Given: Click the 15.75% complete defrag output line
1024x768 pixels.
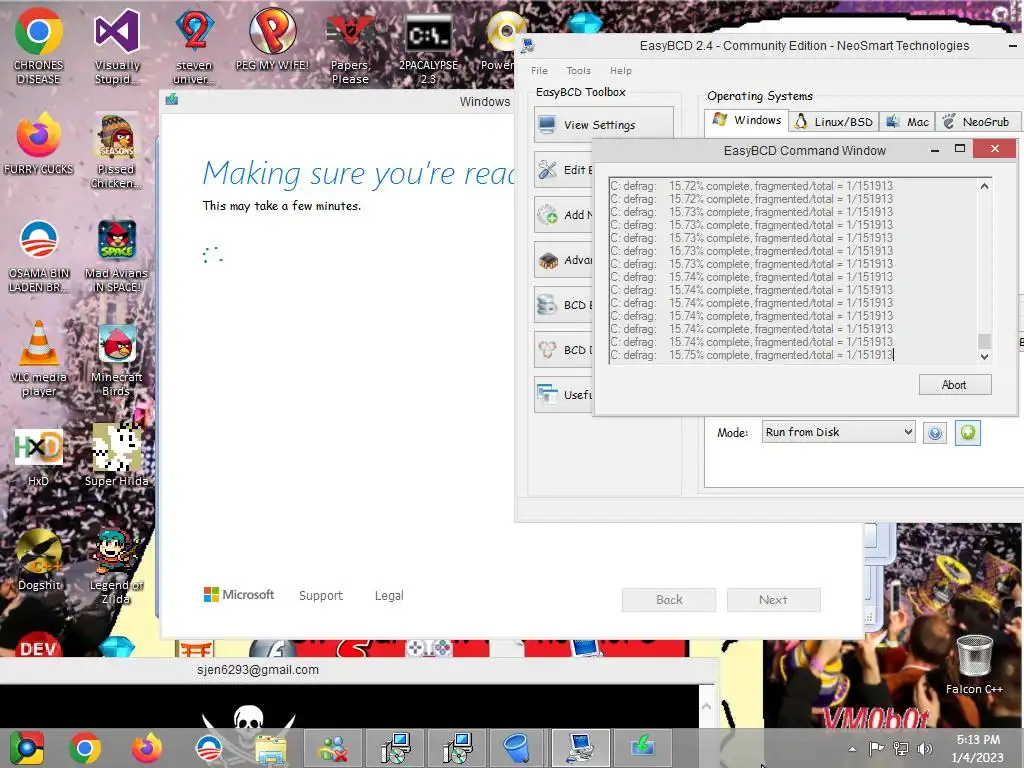Looking at the screenshot, I should 752,355.
